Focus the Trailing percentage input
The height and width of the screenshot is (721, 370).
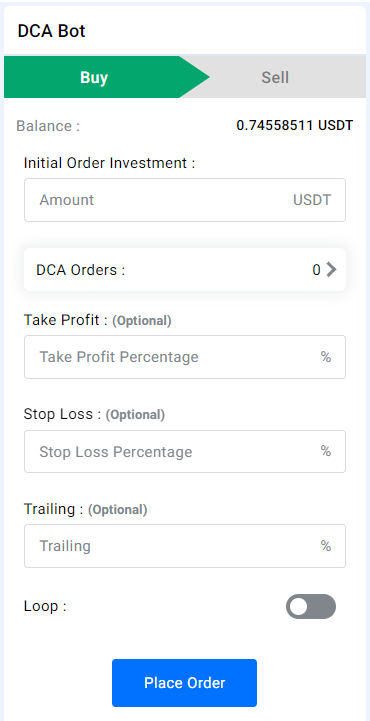[x=185, y=546]
